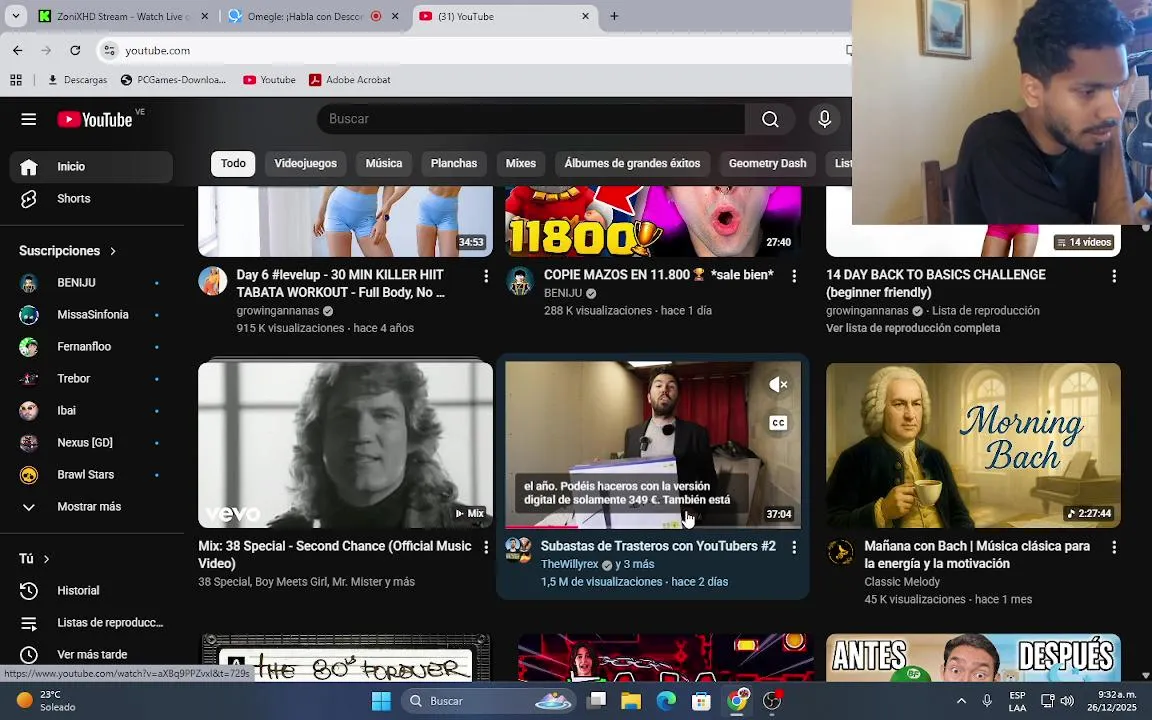Click the search magnifier button
1152x720 pixels.
coord(770,119)
